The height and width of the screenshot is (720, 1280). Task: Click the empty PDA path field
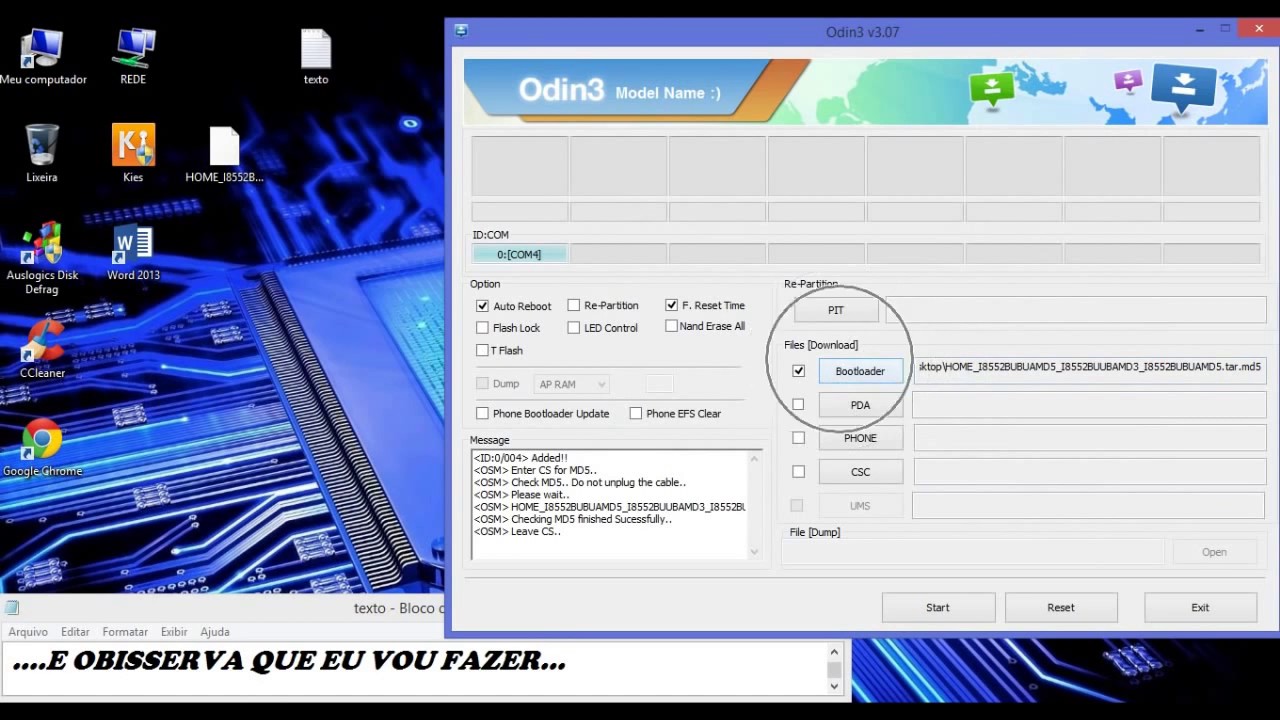coord(1090,405)
